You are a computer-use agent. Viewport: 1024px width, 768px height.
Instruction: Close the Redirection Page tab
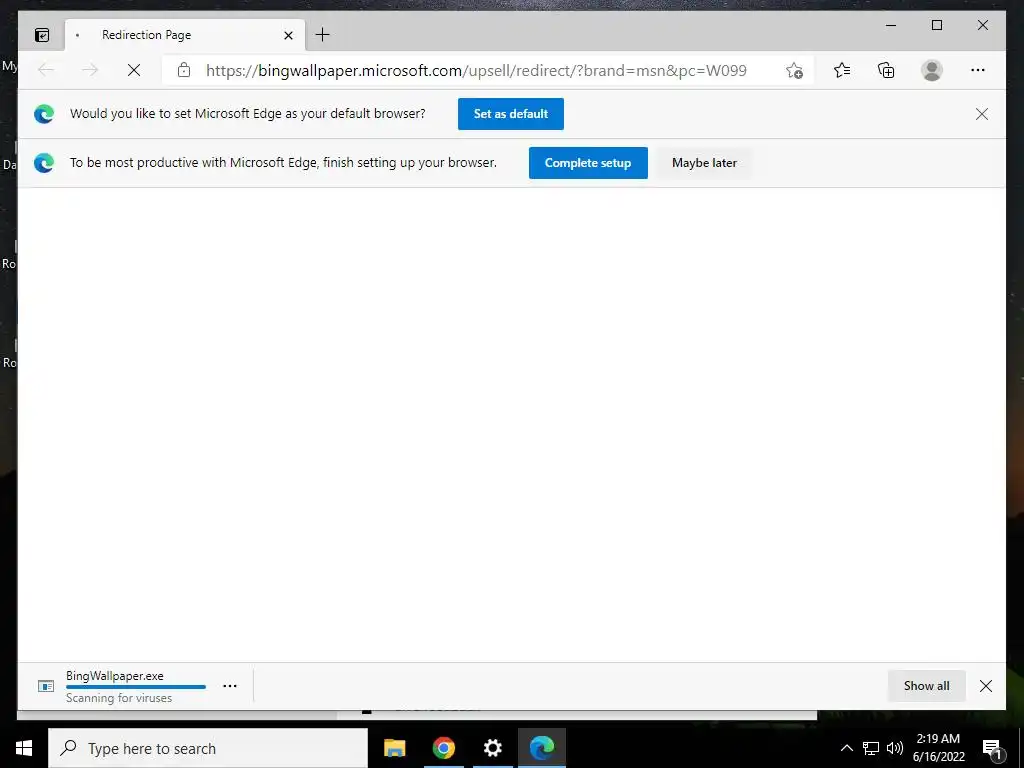288,35
